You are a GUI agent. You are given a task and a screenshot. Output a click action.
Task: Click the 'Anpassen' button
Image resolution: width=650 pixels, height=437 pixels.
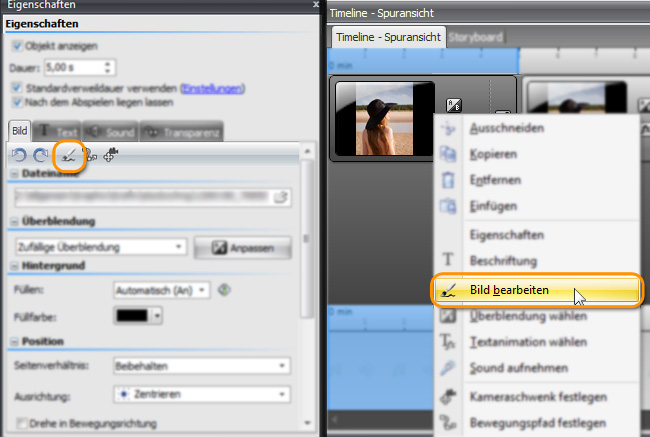coord(242,247)
